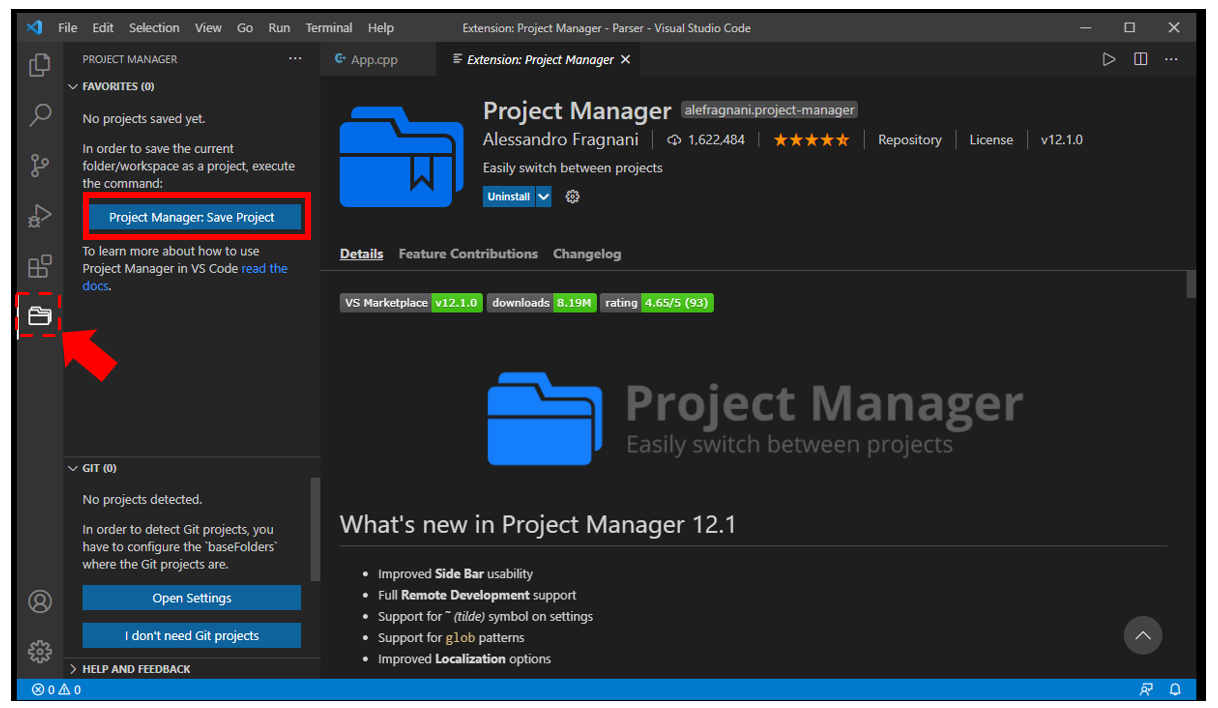Click I don't need Git projects button
The width and height of the screenshot is (1218, 708).
(x=192, y=635)
